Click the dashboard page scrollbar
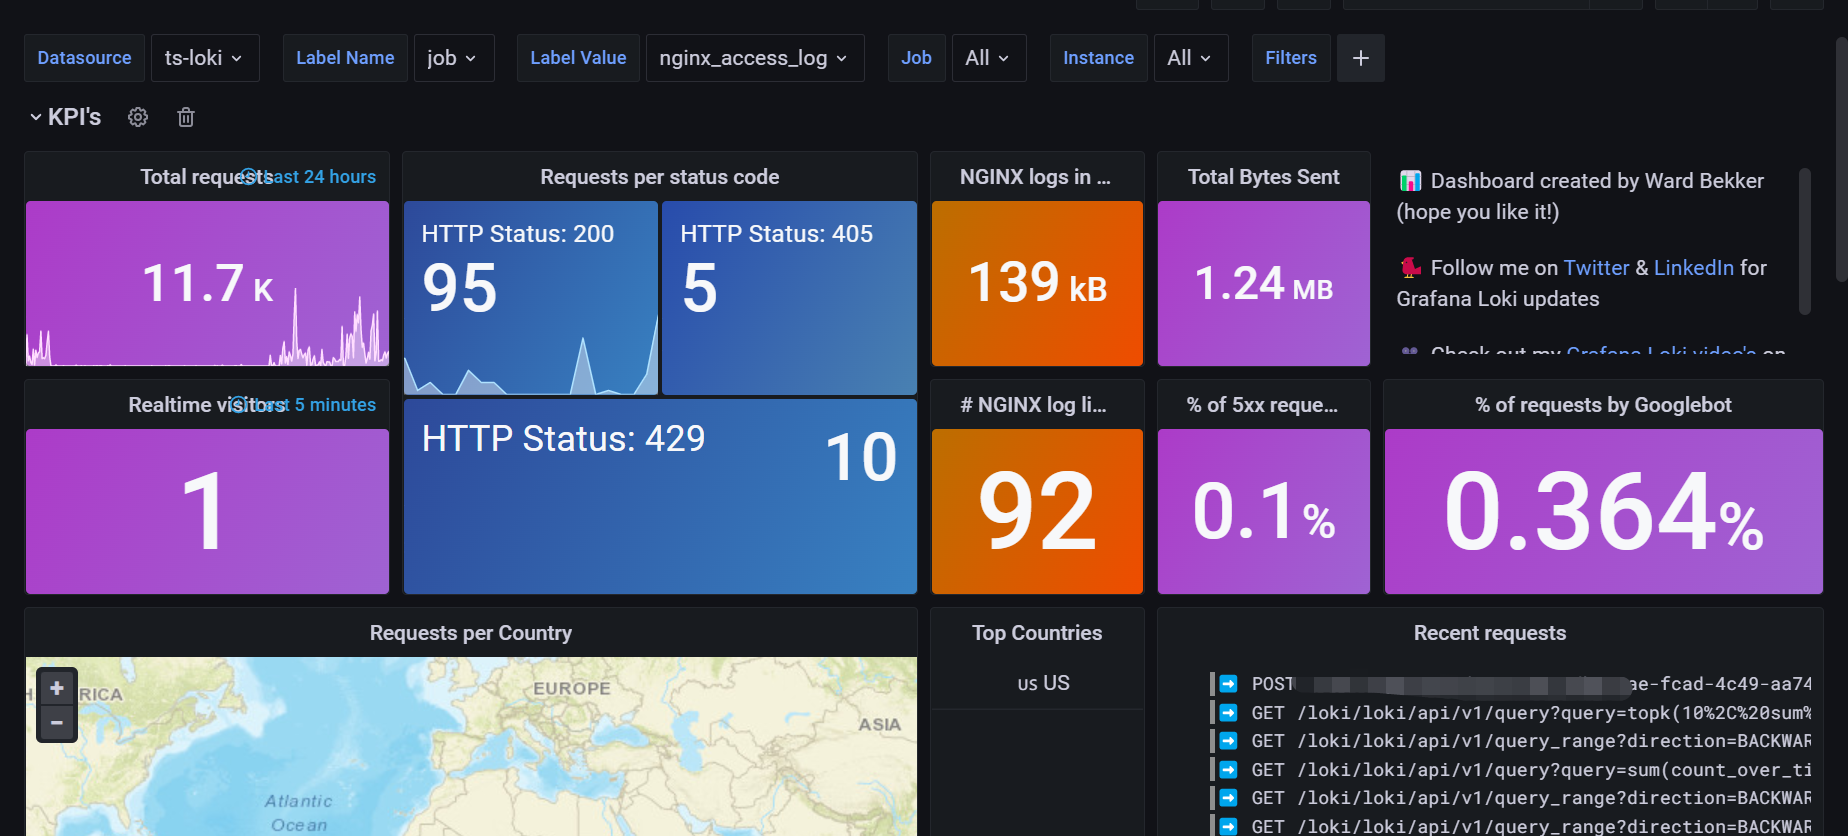The image size is (1848, 836). coord(1841,160)
